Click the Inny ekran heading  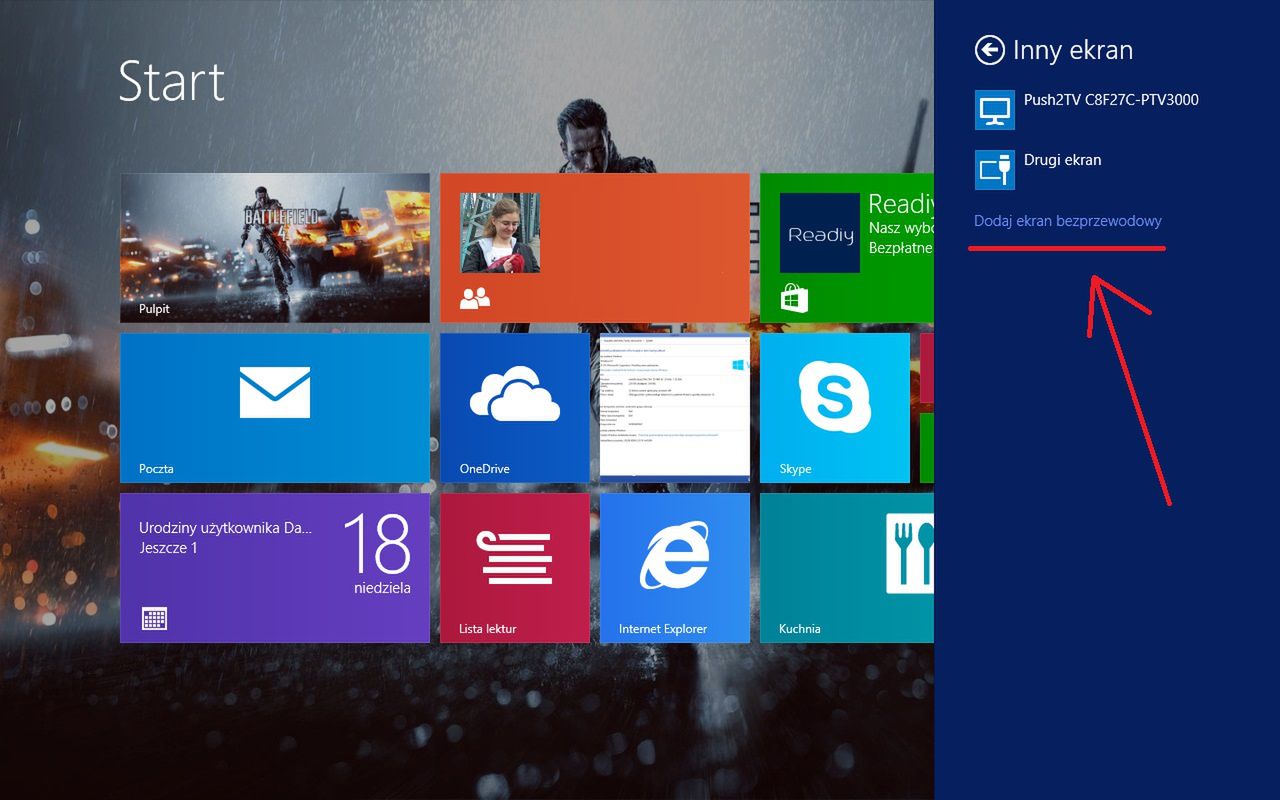1073,50
